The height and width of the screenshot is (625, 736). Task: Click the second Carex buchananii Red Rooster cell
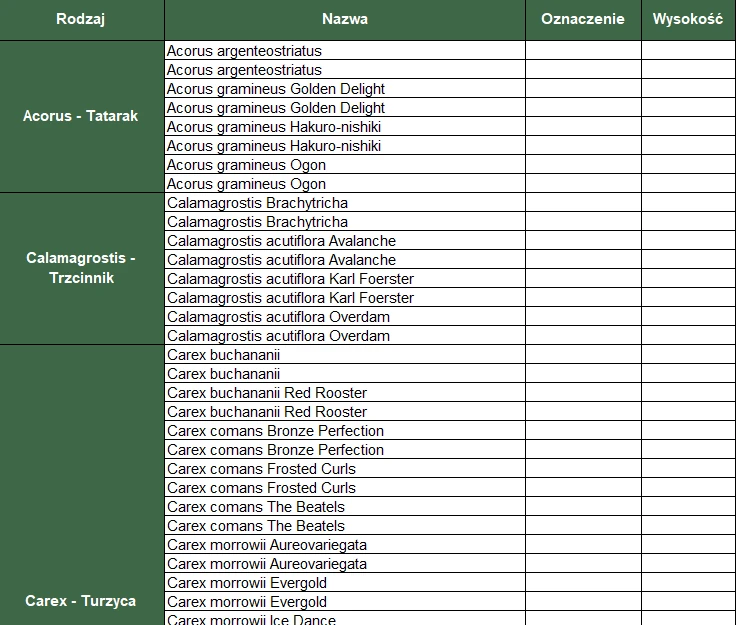tap(345, 412)
